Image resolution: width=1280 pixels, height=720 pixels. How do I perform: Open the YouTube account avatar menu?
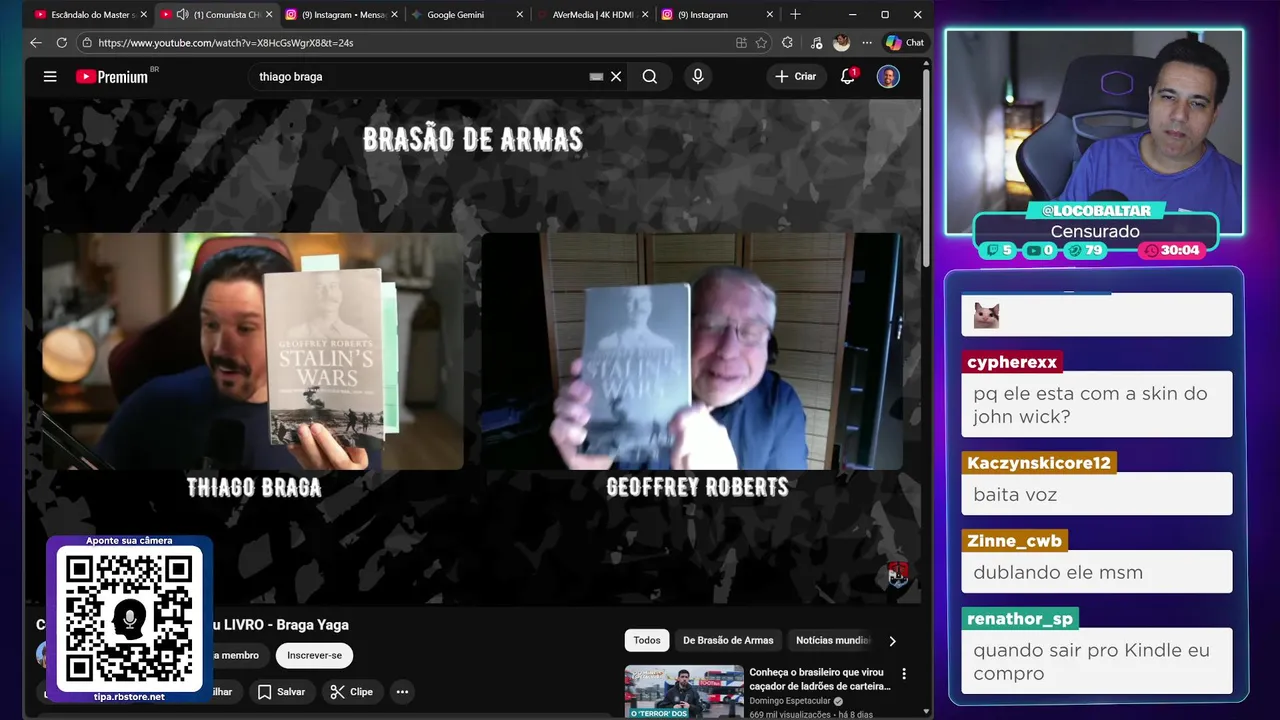click(888, 76)
